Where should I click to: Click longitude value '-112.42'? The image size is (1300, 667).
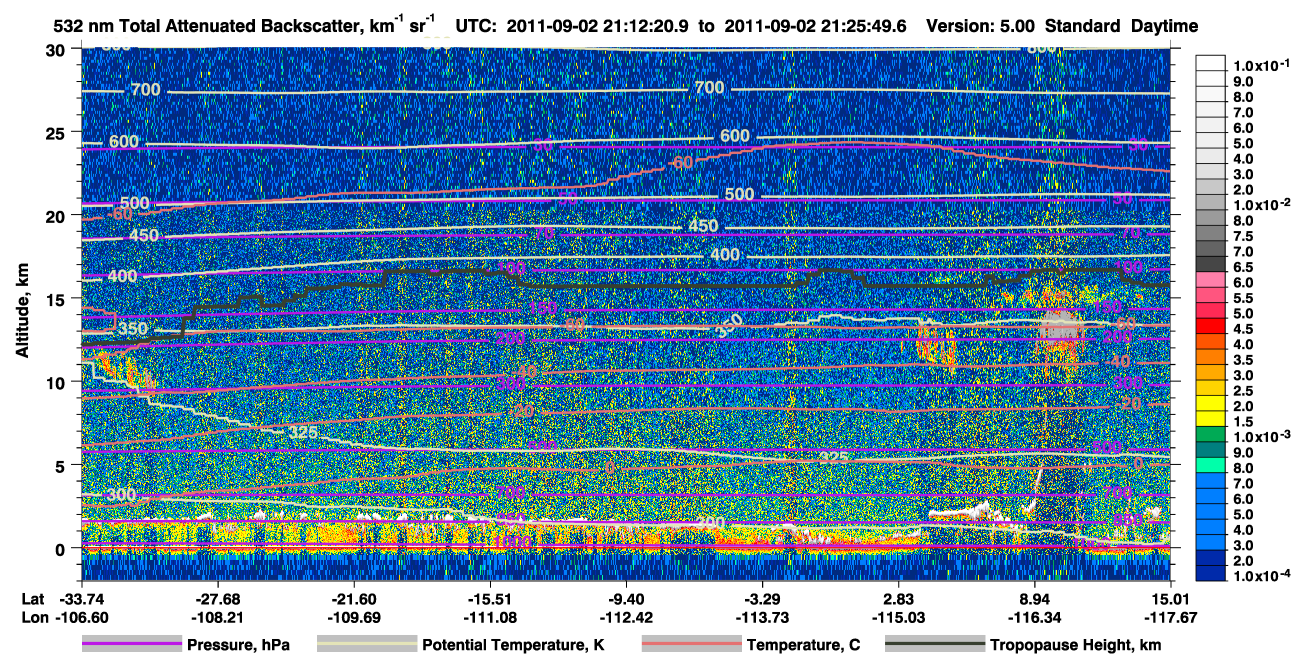click(625, 617)
